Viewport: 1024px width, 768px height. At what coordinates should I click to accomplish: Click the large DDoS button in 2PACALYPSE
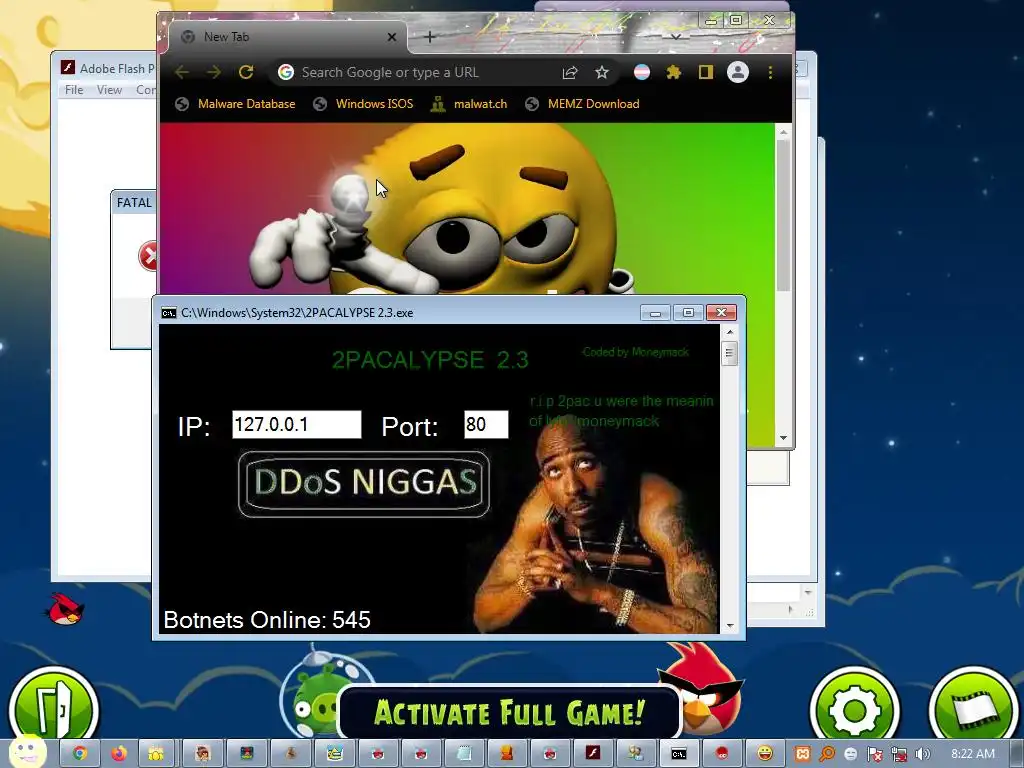364,484
